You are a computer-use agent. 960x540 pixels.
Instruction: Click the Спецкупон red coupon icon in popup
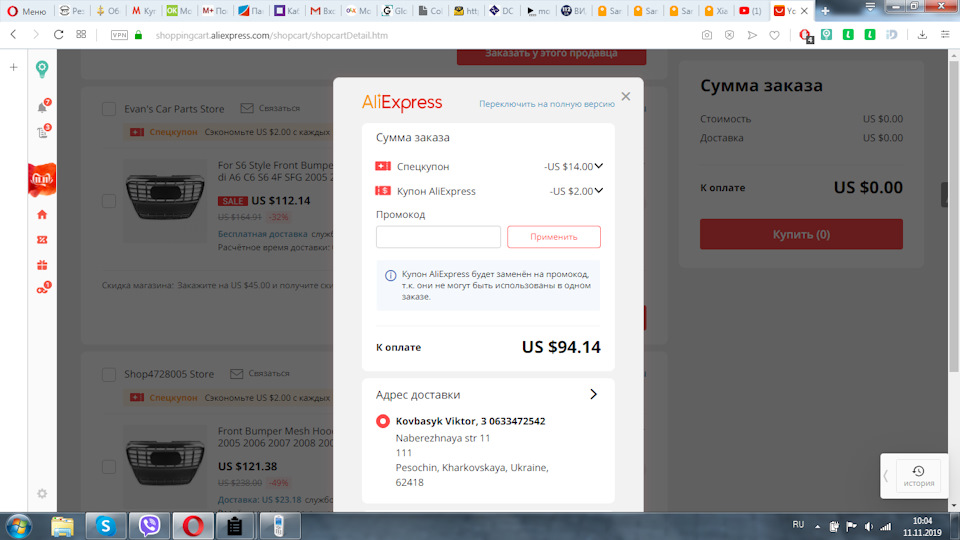383,166
